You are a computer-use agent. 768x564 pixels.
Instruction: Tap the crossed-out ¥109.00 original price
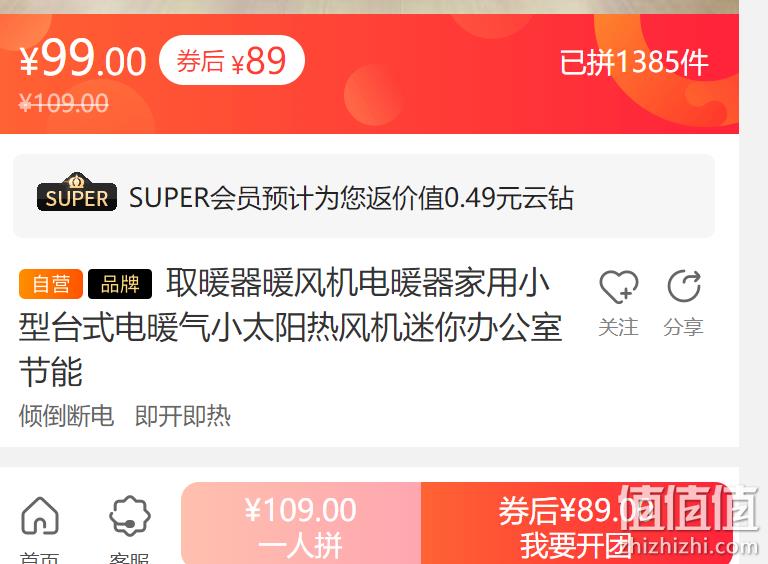click(64, 104)
